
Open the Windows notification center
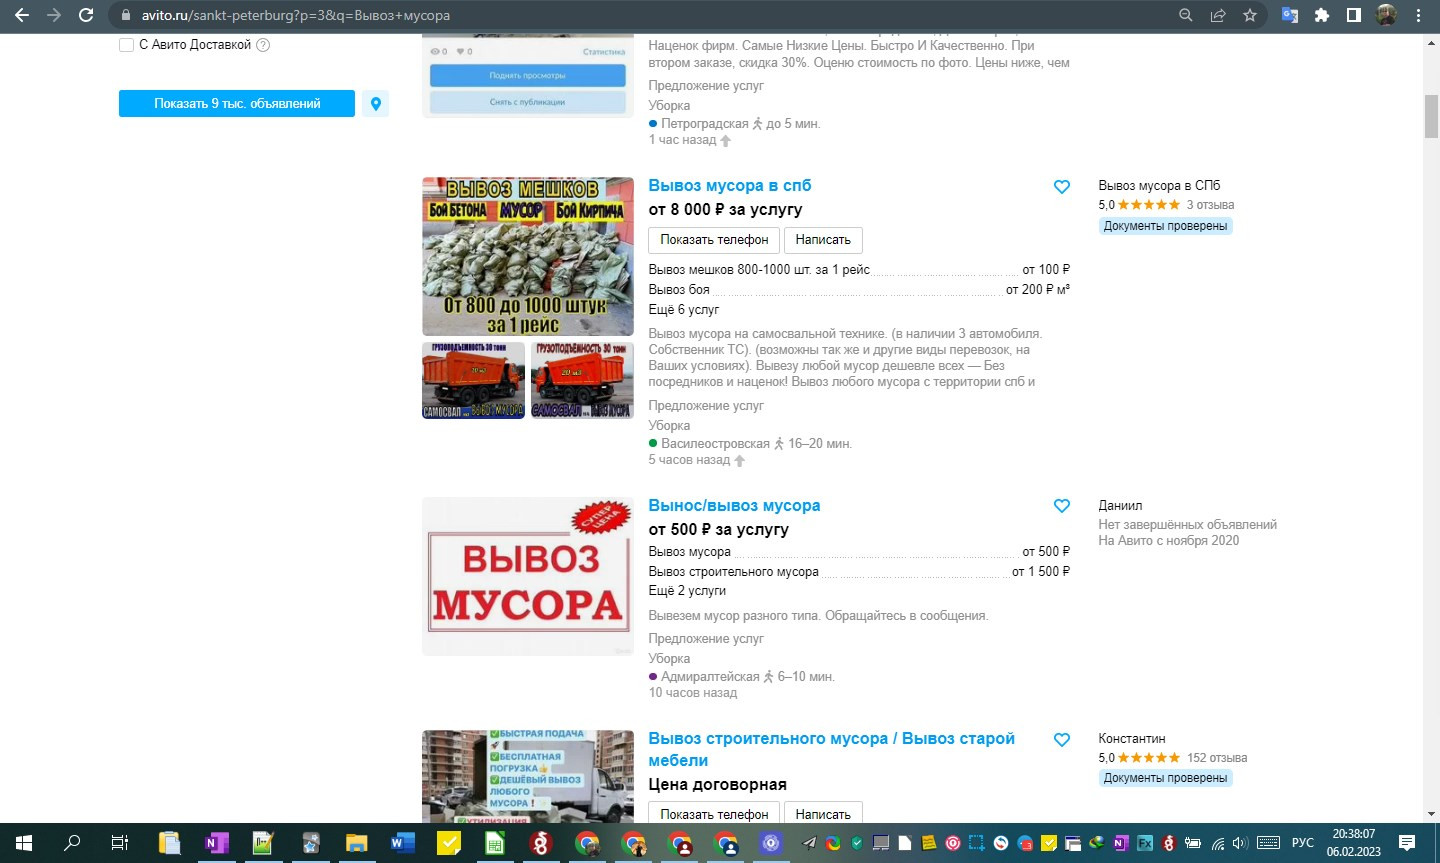pyautogui.click(x=1407, y=843)
